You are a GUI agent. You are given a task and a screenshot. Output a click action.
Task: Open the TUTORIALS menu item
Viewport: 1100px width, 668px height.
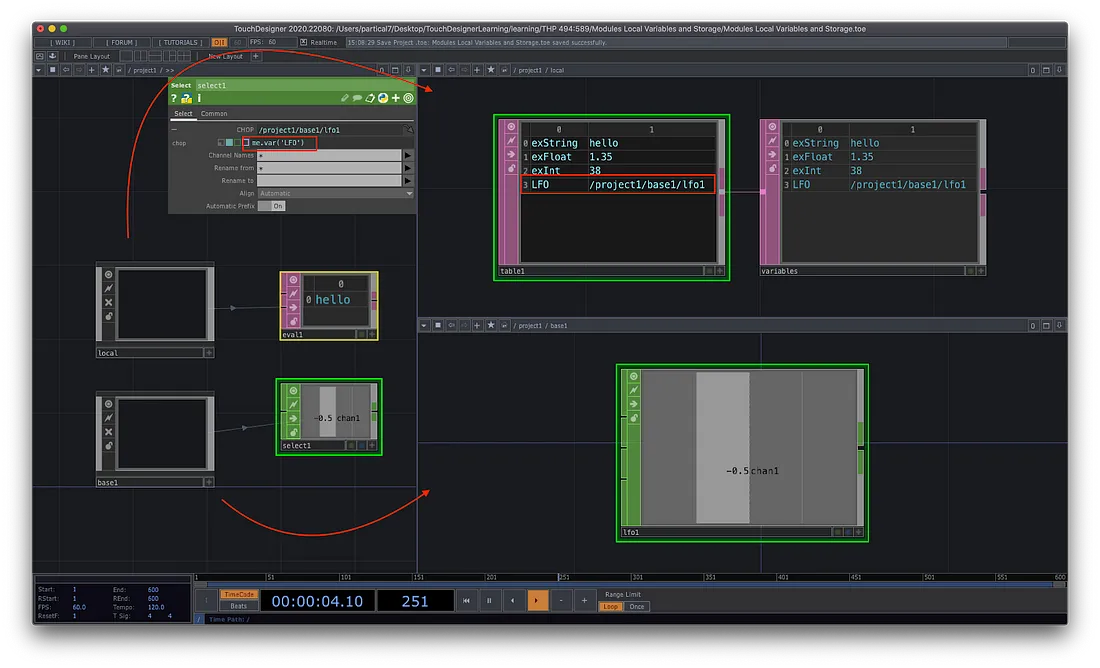click(x=178, y=43)
